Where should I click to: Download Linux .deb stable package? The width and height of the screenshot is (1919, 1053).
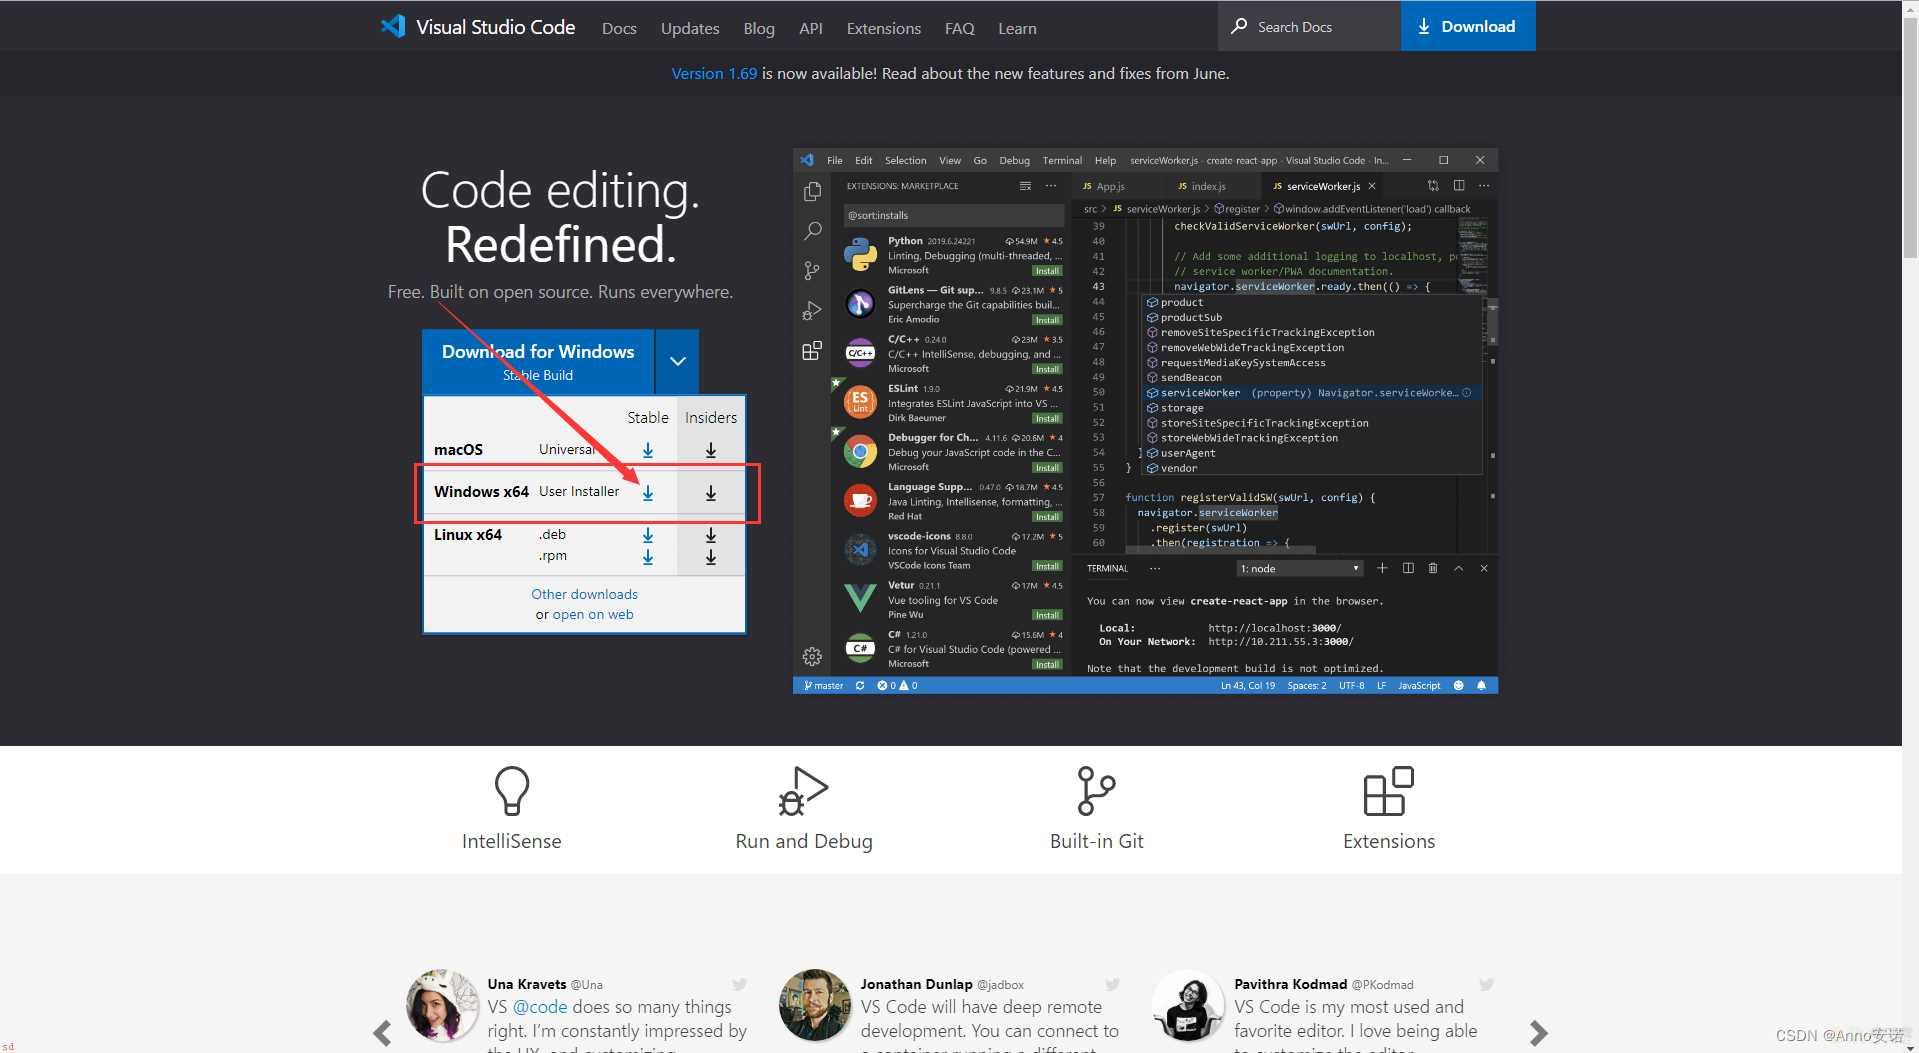click(x=648, y=535)
